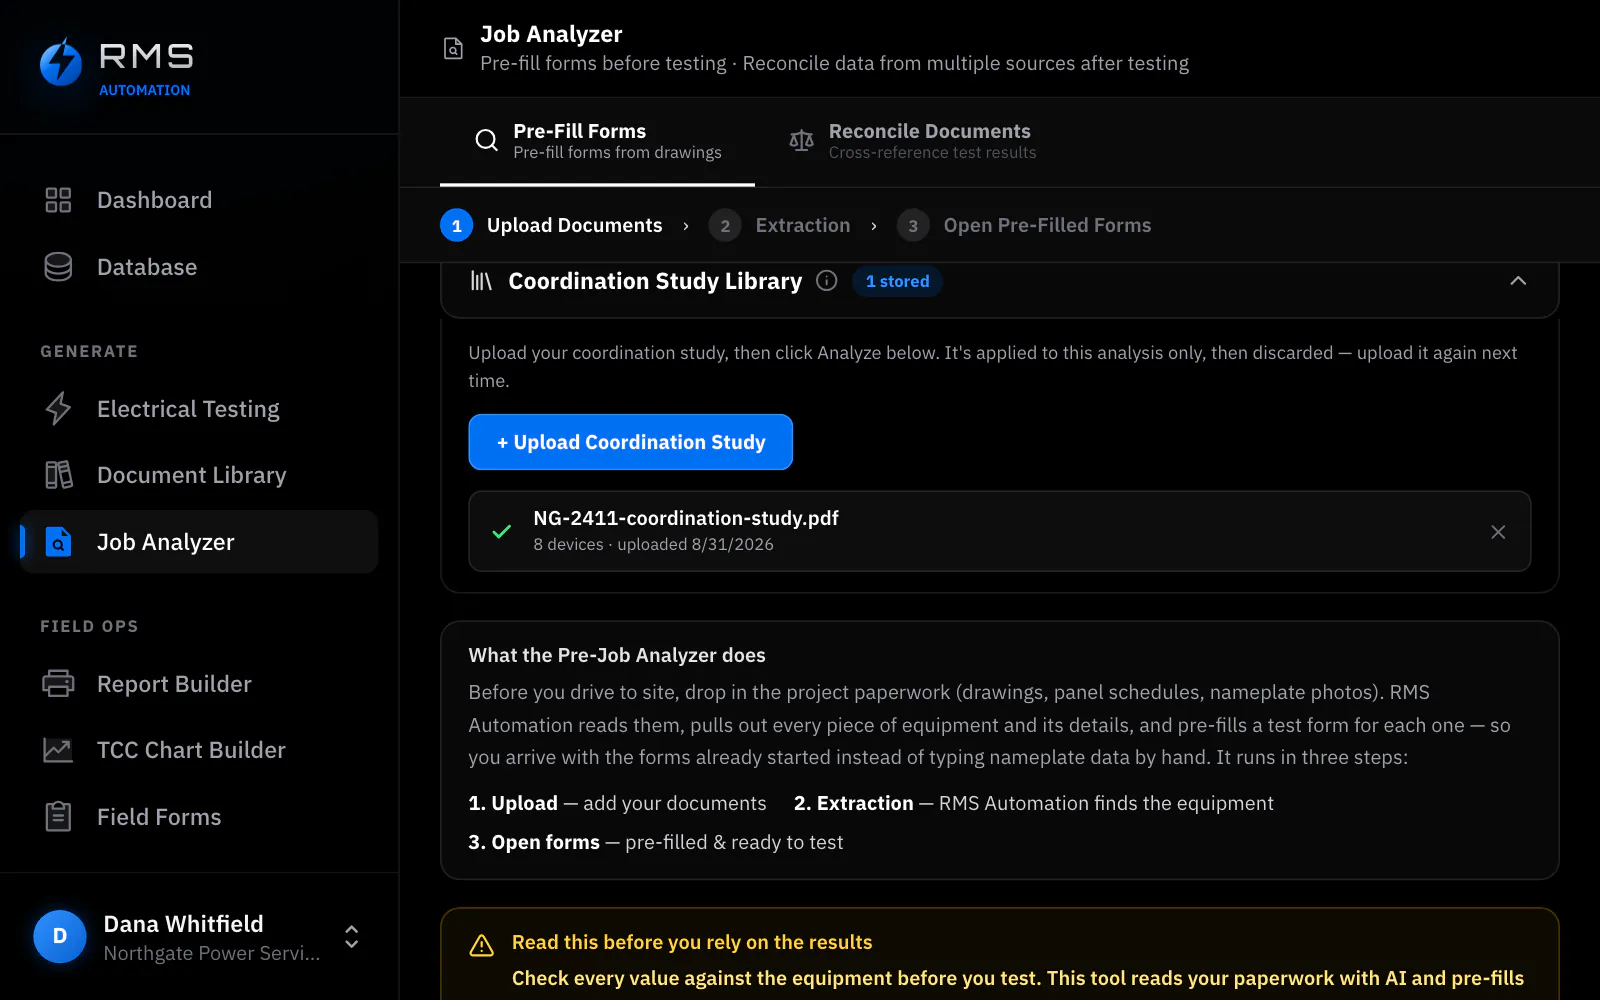The height and width of the screenshot is (1000, 1600).
Task: Open TCC Chart Builder chart icon
Action: (58, 750)
